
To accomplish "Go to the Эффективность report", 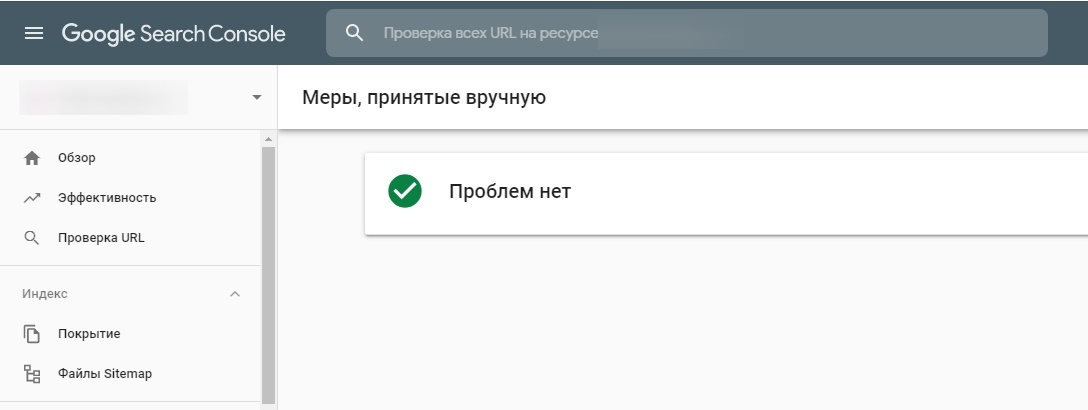I will tap(107, 198).
